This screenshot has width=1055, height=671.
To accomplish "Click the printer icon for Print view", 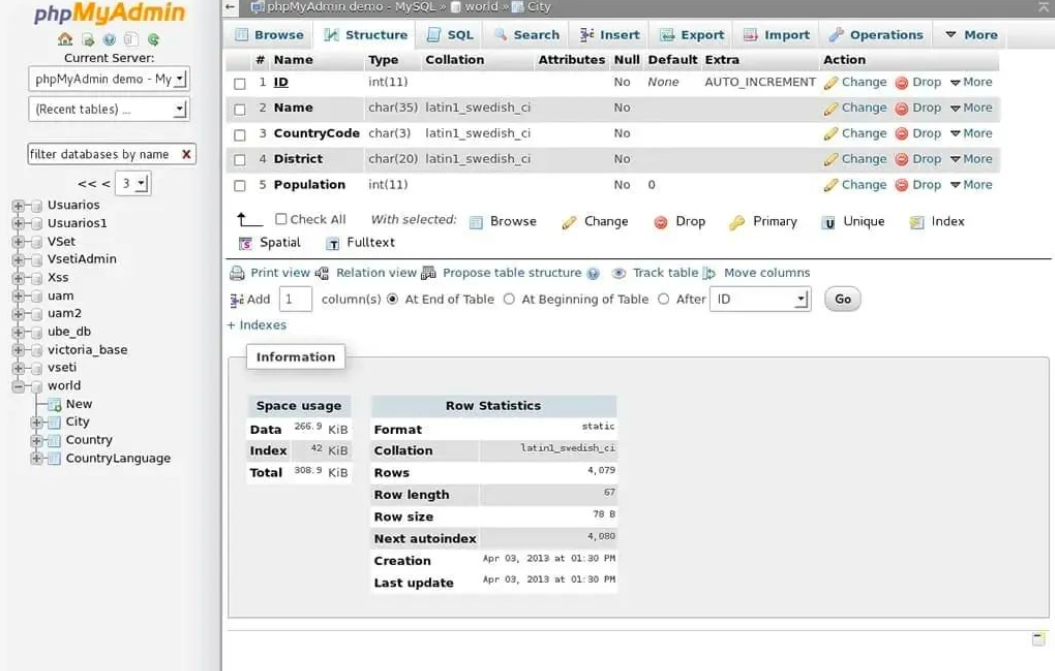I will 237,273.
